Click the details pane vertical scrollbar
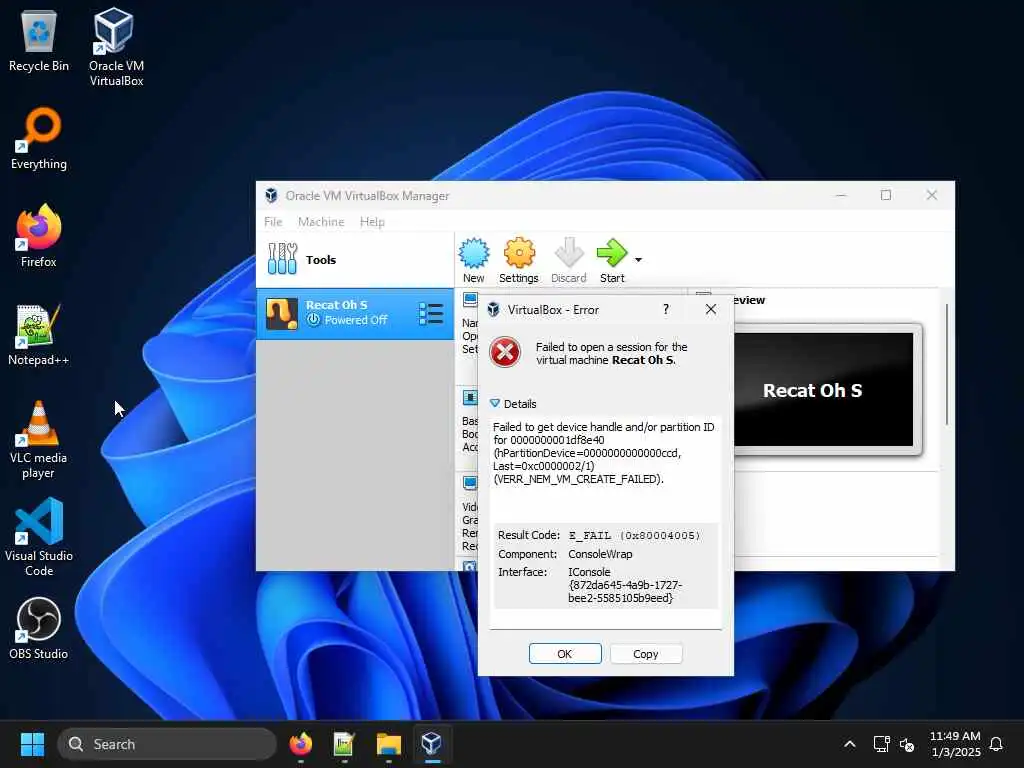1024x768 pixels. (x=947, y=364)
